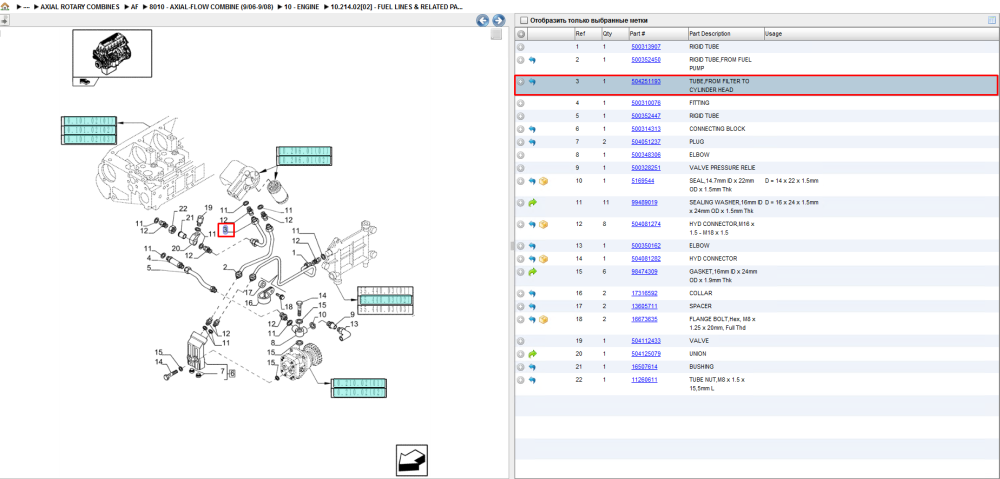Screen dimensions: 1000x479
Task: Click package icon for HYD CONNECTOR ref 14
Action: coord(543,259)
